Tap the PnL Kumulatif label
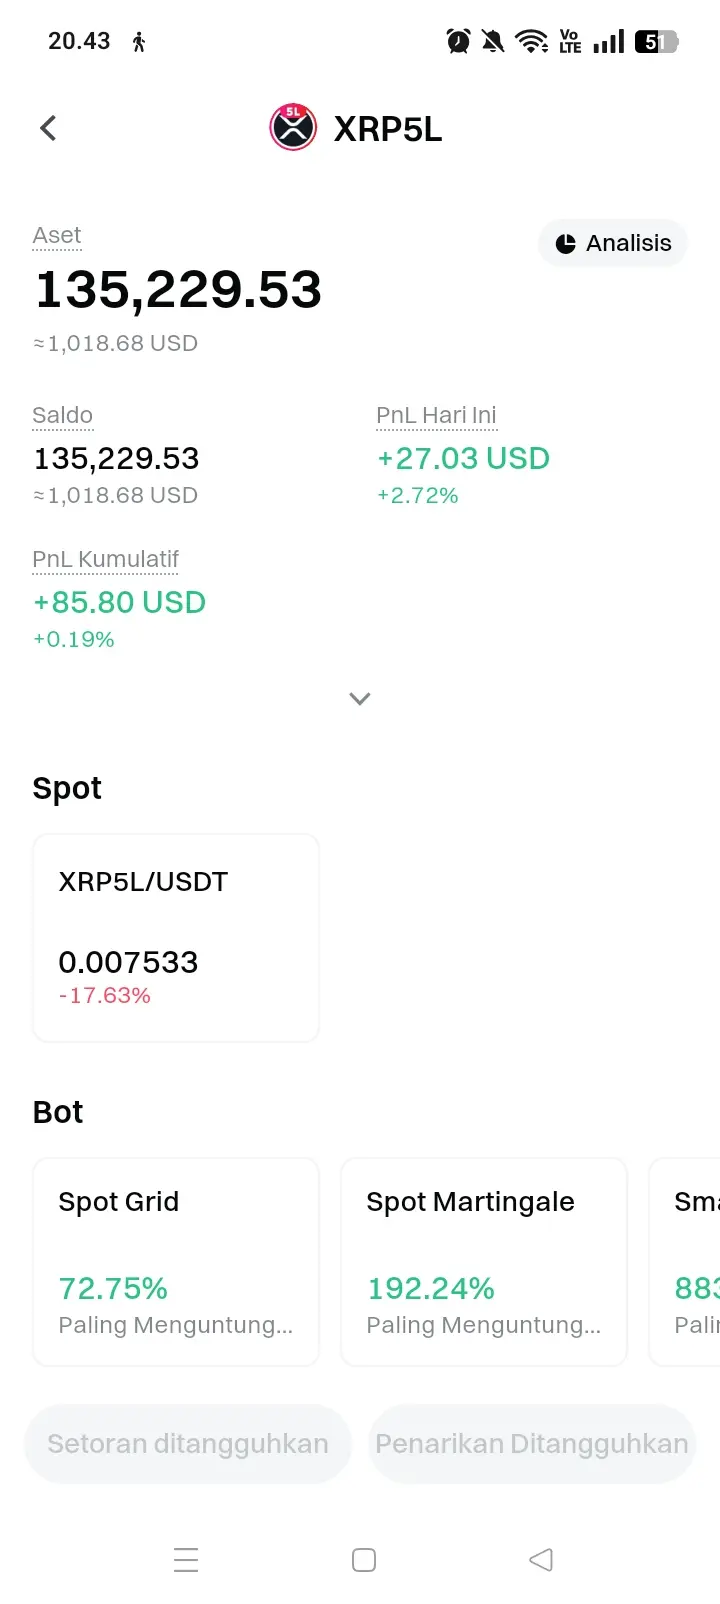Screen dimensions: 720x1604 point(106,559)
